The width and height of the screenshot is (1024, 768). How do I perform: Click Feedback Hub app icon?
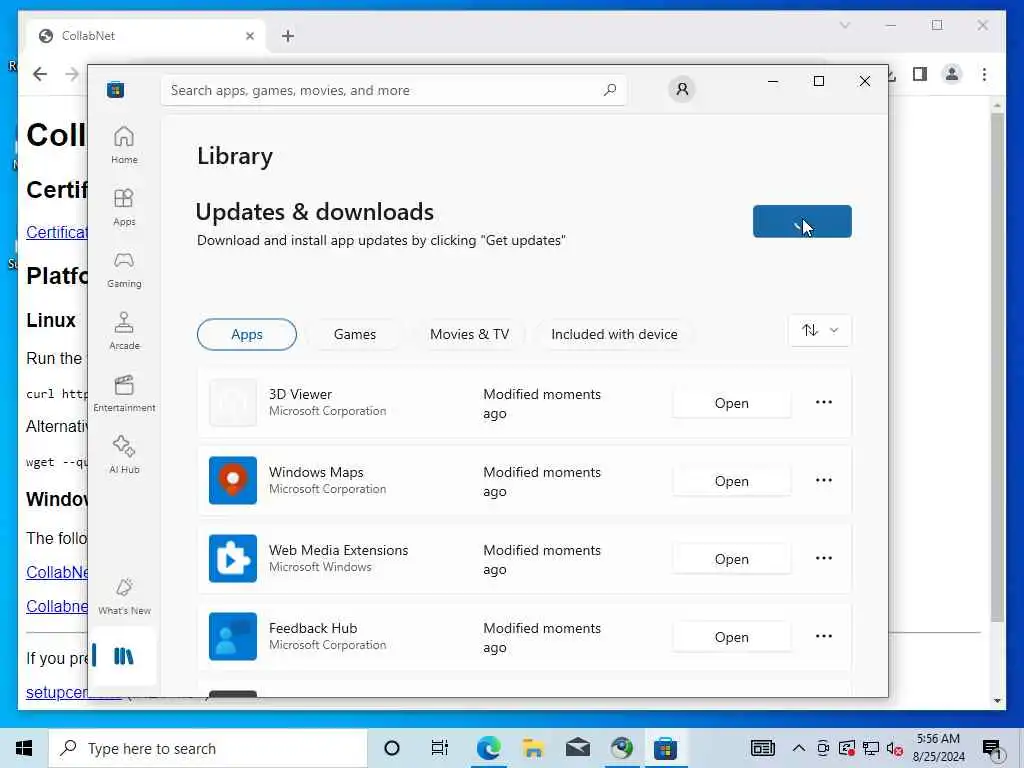[232, 636]
